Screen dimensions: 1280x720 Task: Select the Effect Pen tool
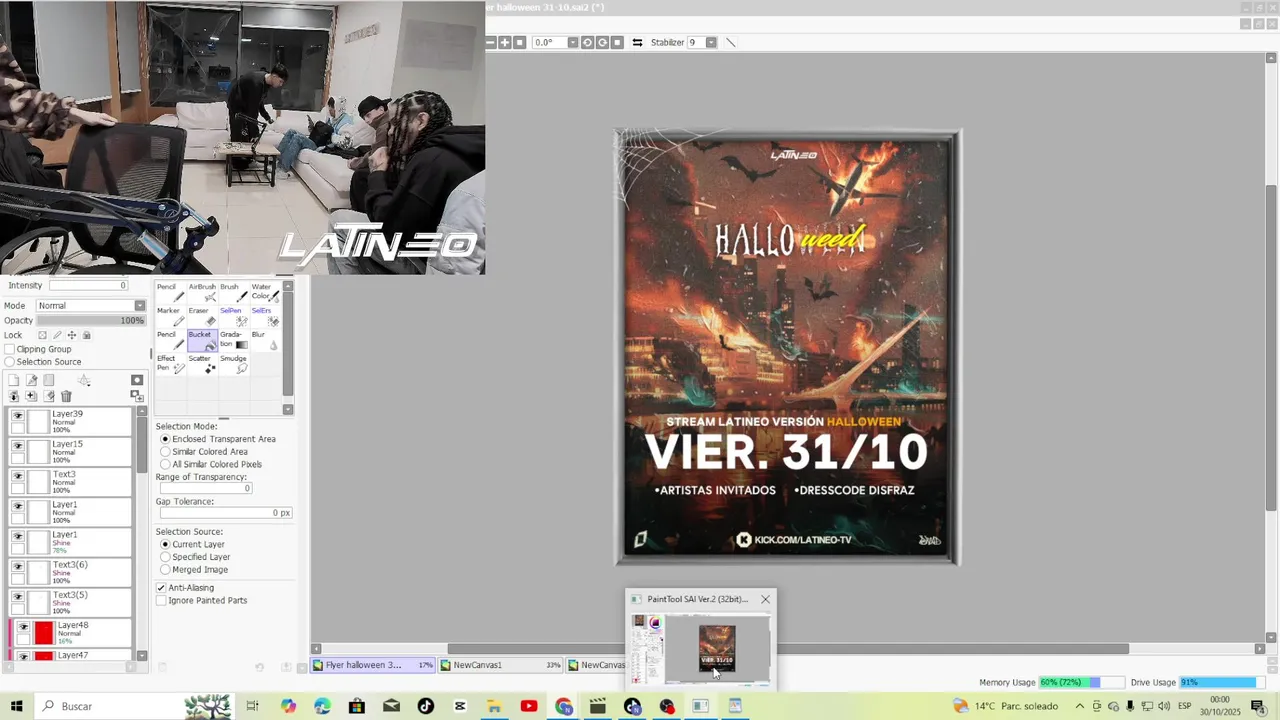click(170, 363)
